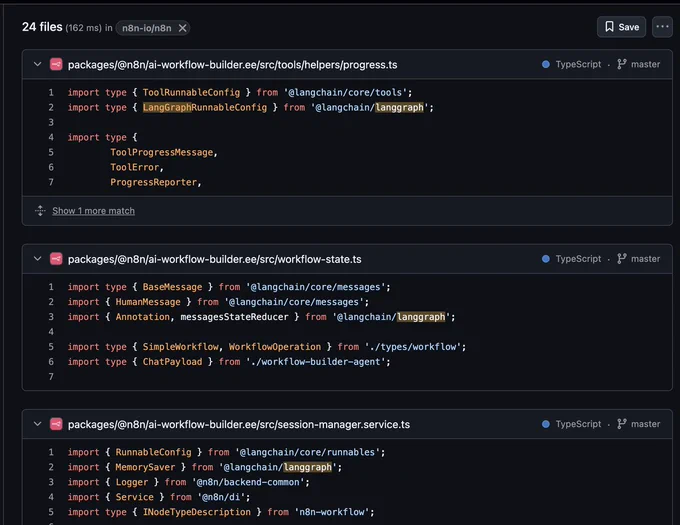Click ProgressReporter on line 7
The width and height of the screenshot is (680, 525).
154,182
